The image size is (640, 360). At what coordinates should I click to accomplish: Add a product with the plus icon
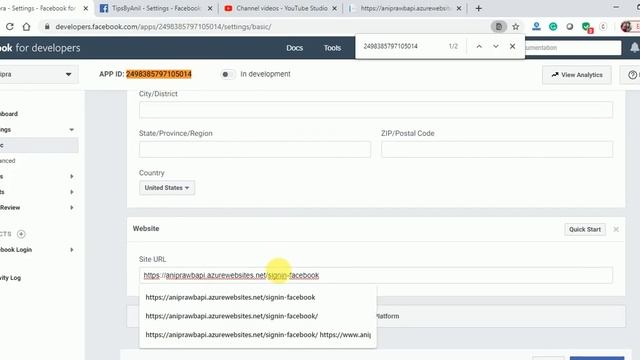tap(21, 234)
